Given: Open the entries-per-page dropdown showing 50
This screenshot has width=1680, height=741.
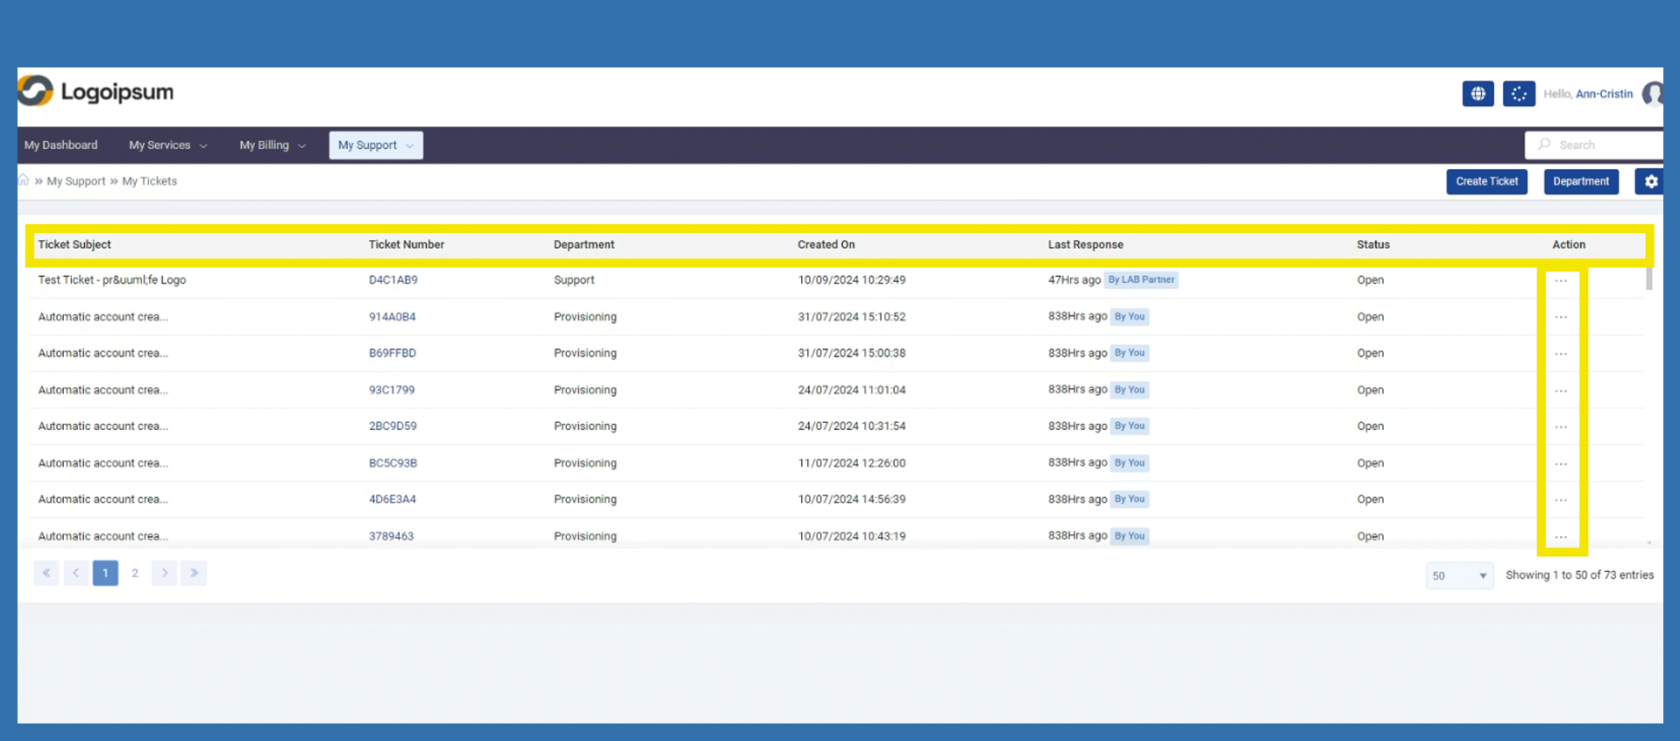Looking at the screenshot, I should (1459, 575).
